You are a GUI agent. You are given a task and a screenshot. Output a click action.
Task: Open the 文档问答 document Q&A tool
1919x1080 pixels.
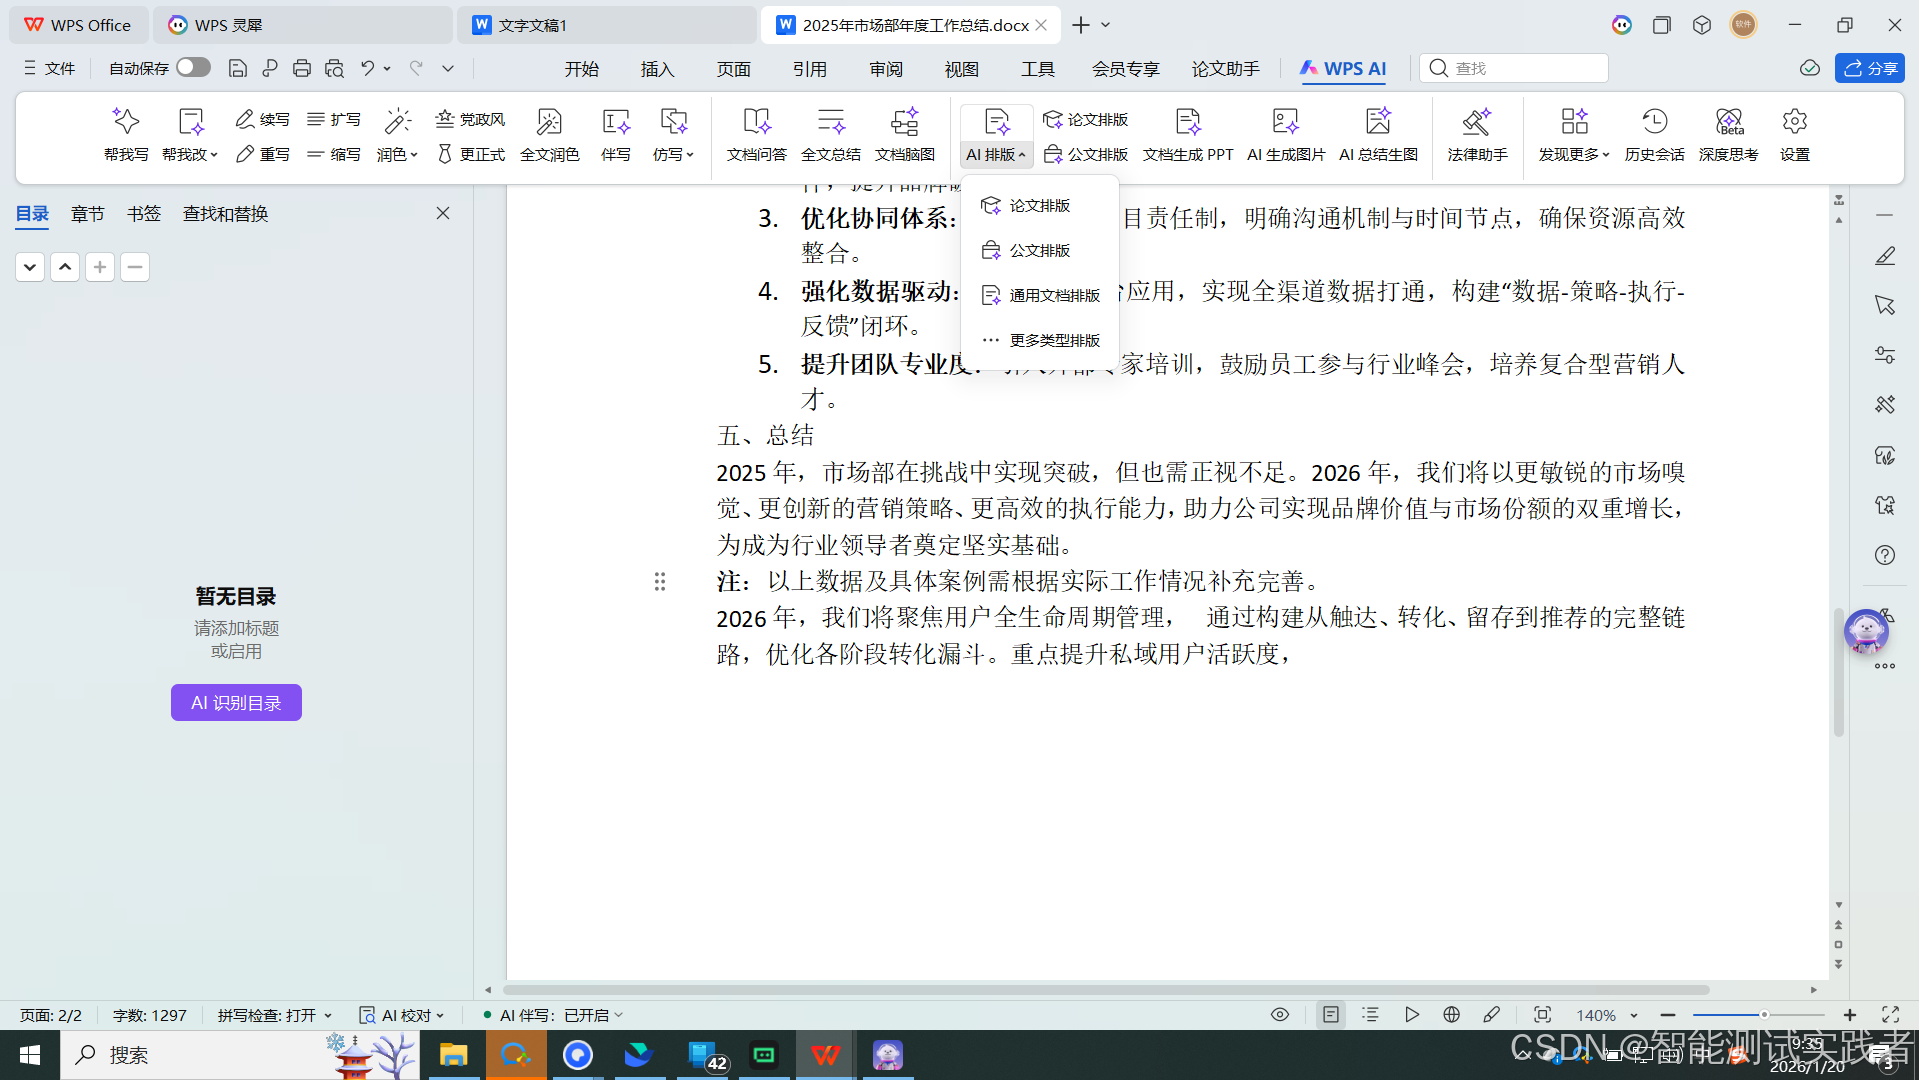756,135
